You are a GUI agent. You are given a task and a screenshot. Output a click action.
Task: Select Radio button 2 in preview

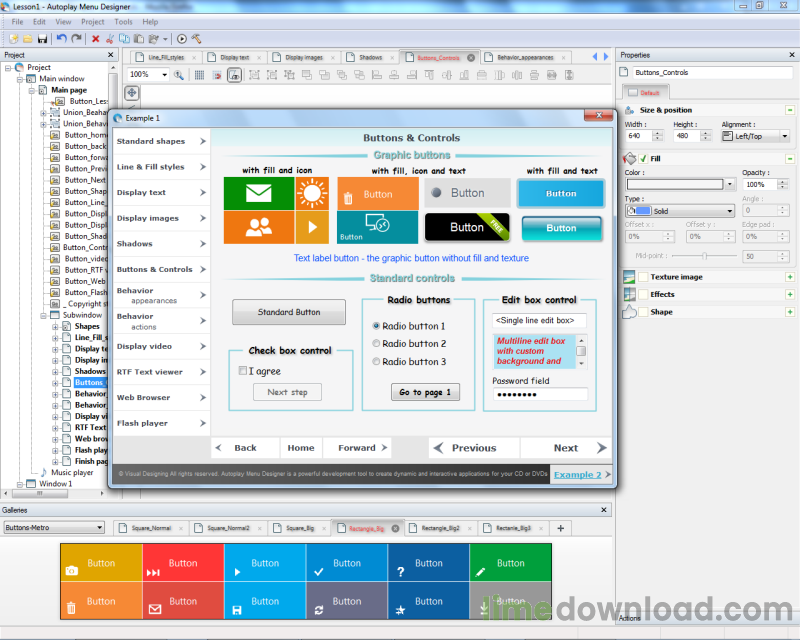(376, 344)
